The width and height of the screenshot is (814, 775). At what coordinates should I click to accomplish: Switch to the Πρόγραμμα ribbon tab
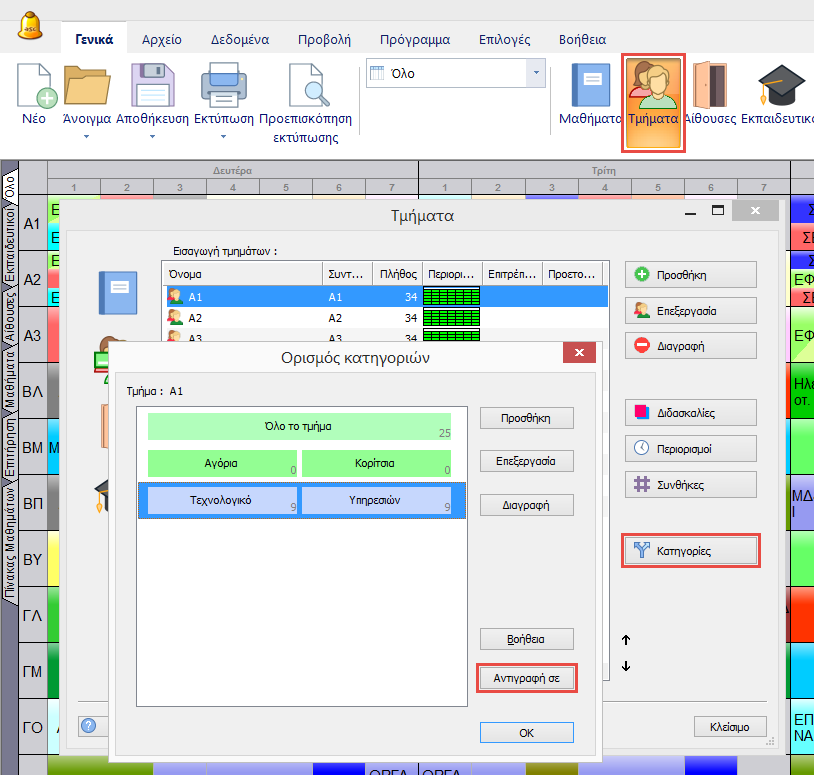point(415,40)
